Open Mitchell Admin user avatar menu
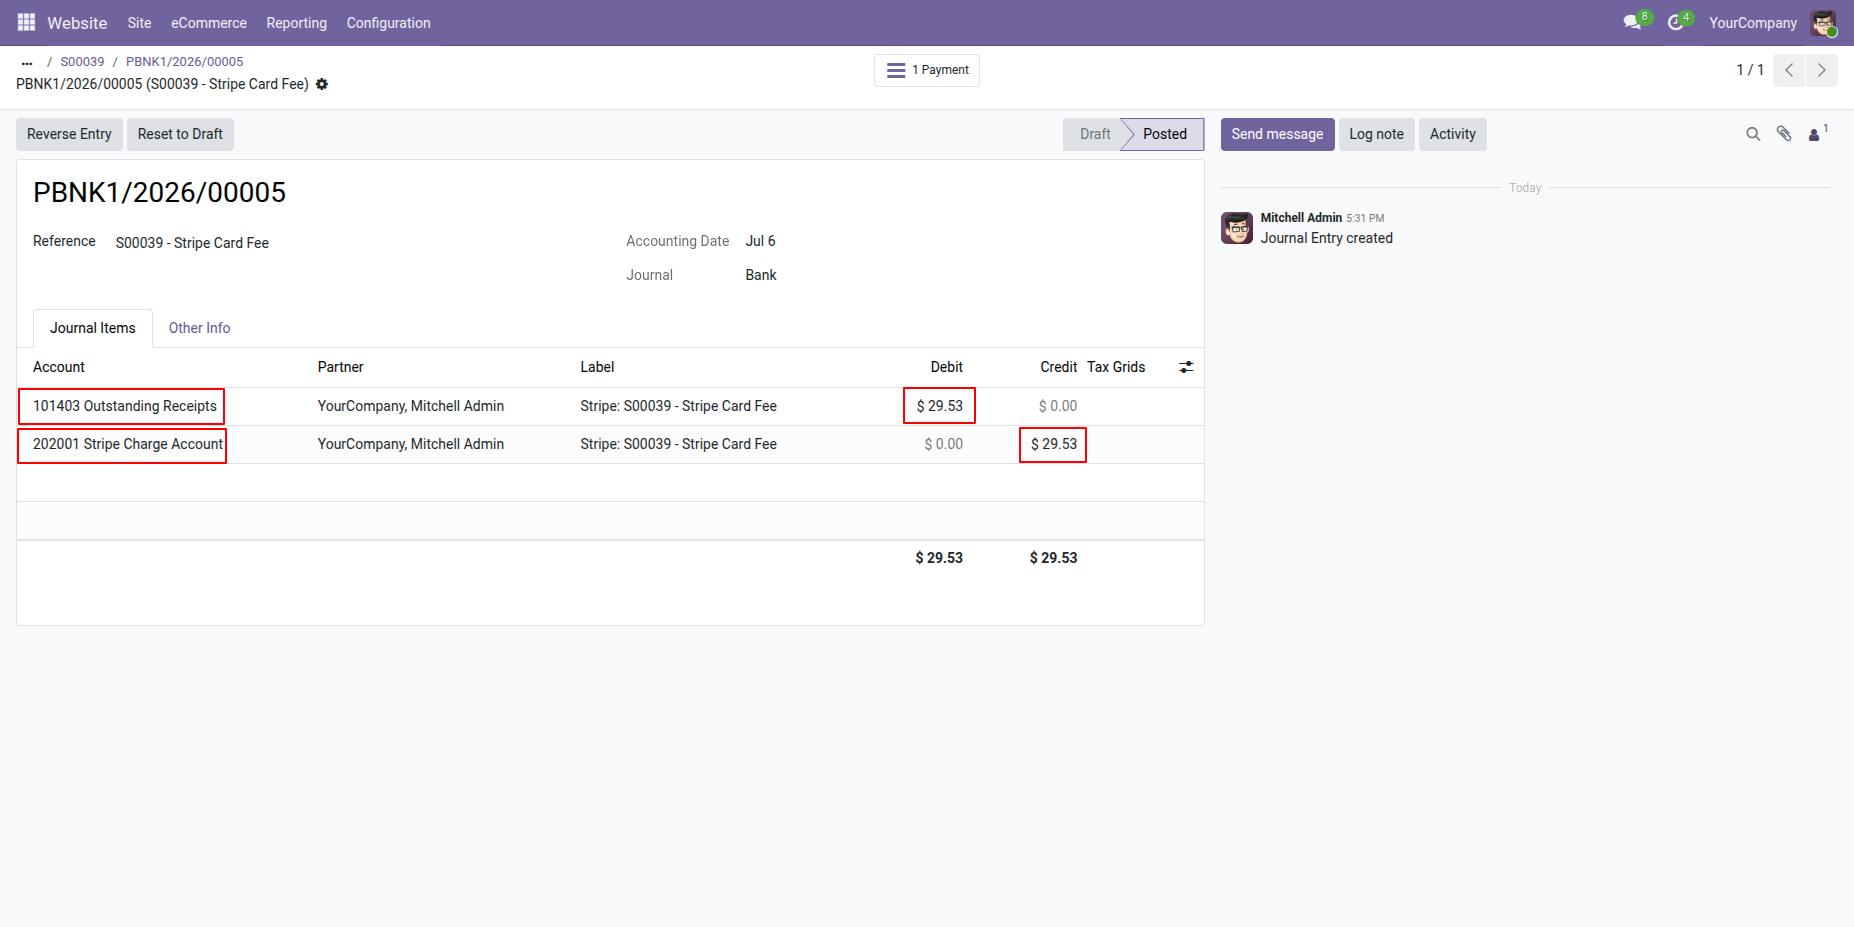 [1824, 22]
